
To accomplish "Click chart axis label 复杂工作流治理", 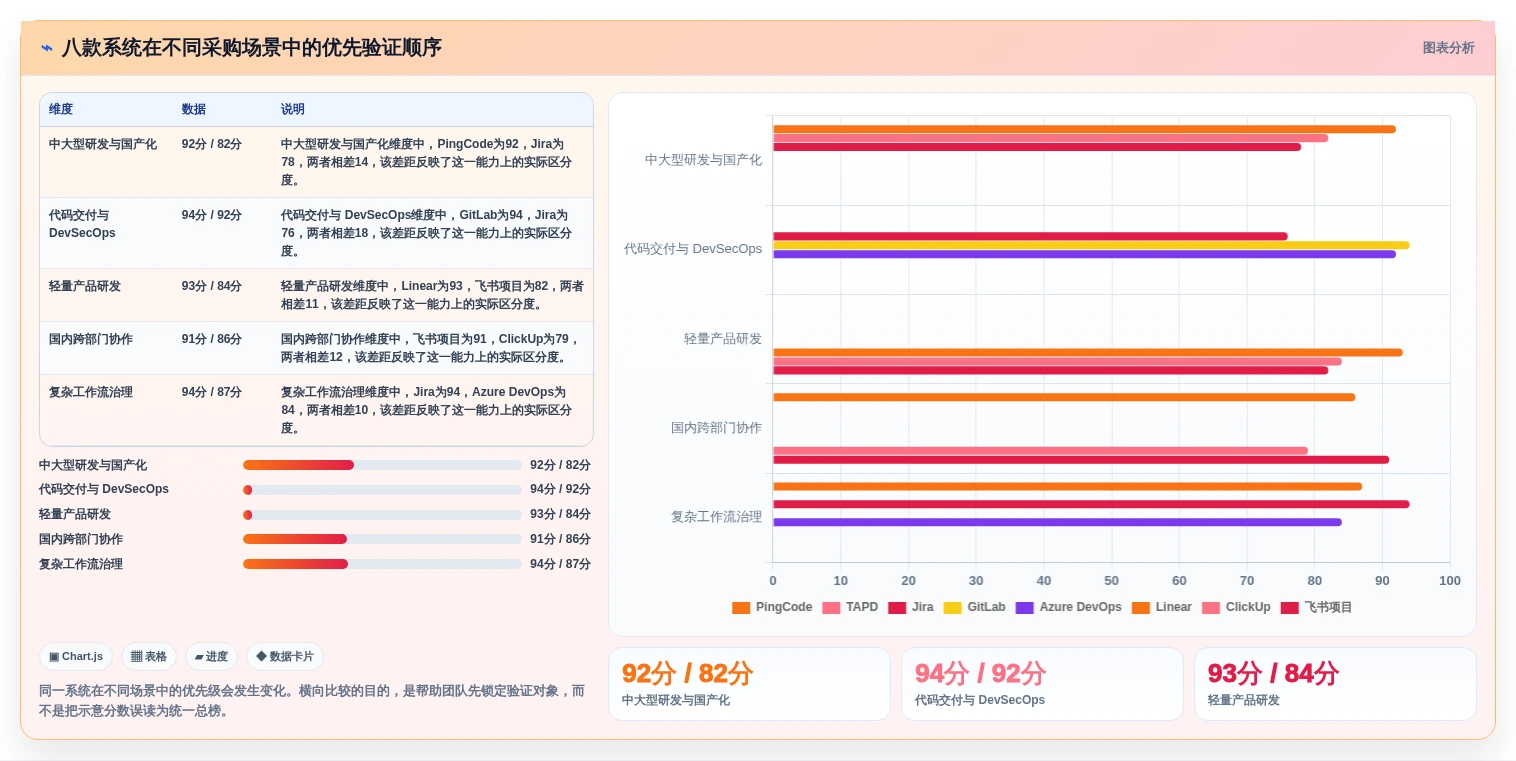I will click(716, 517).
